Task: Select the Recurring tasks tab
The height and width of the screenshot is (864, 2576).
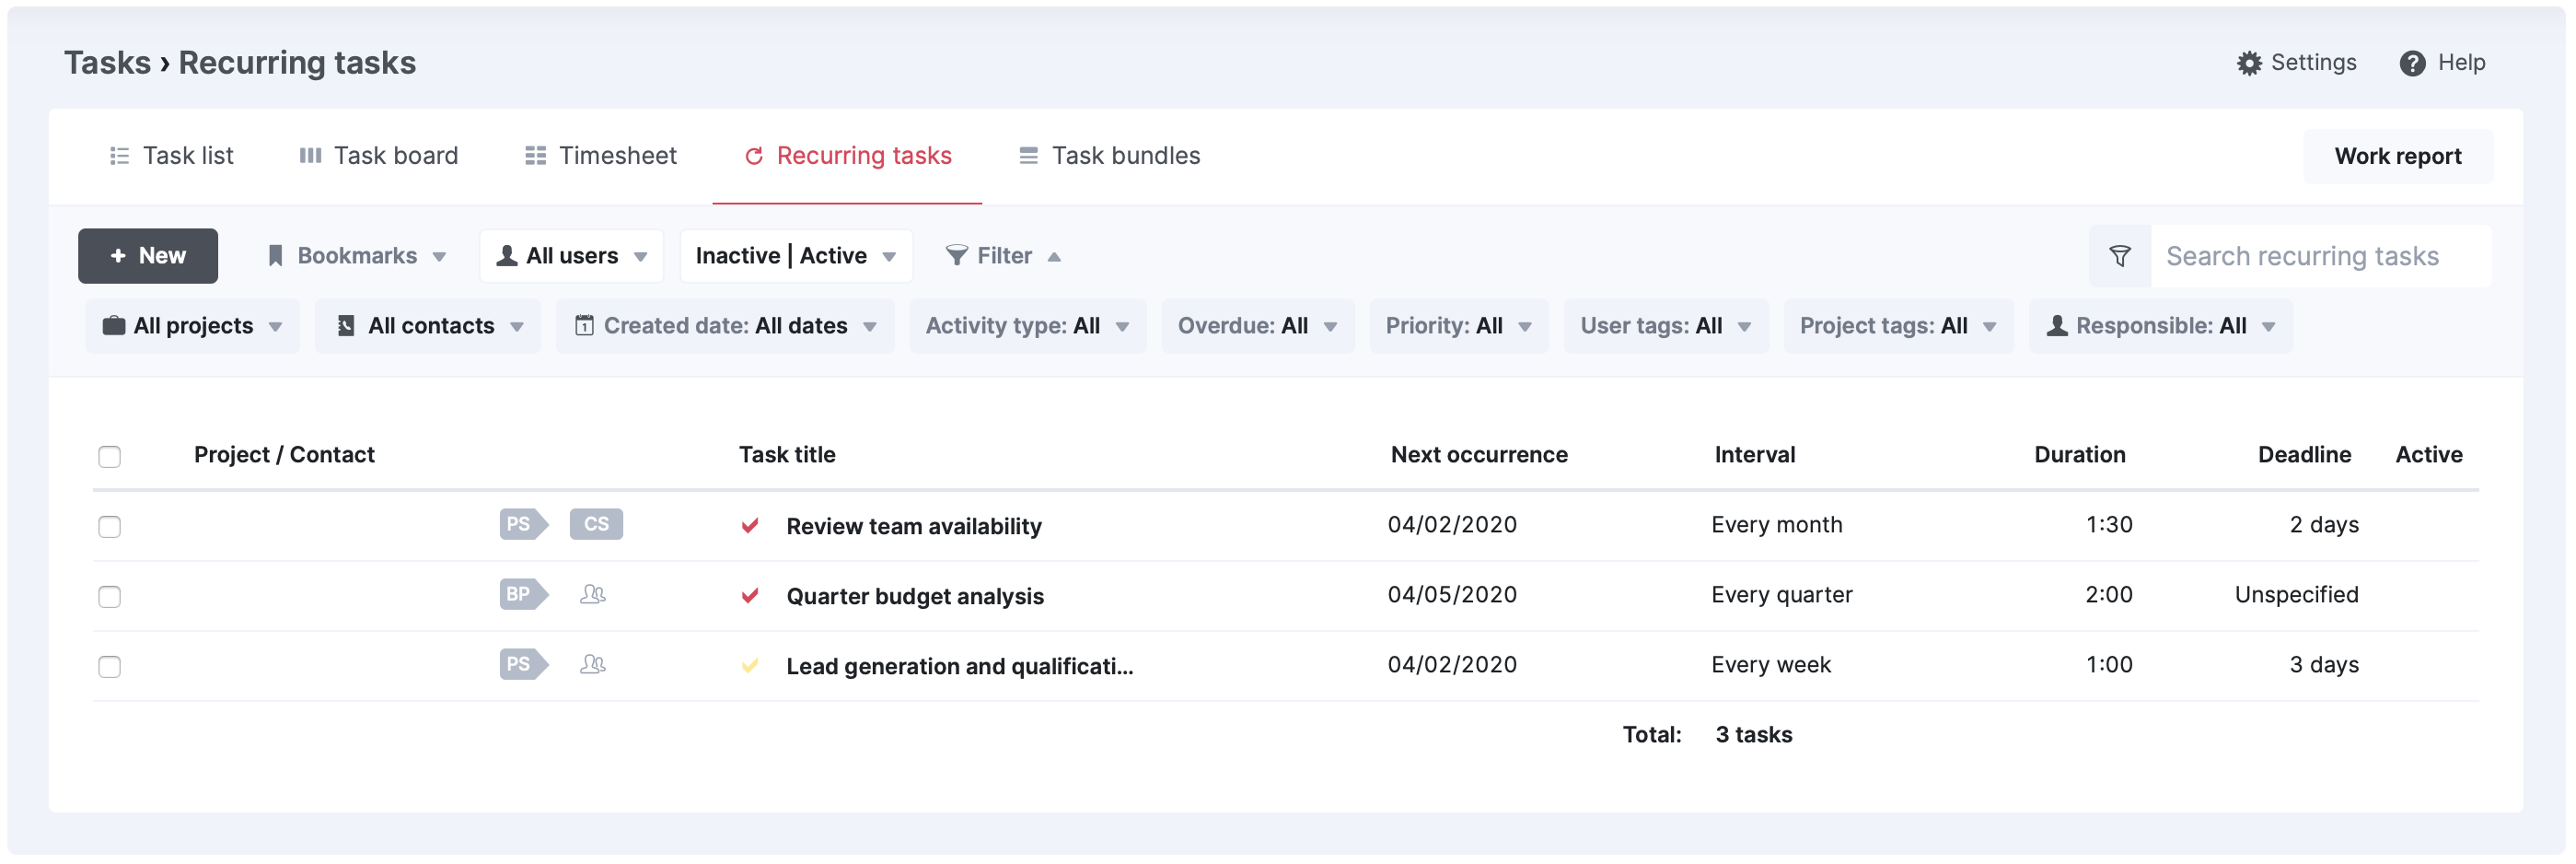Action: click(x=847, y=156)
